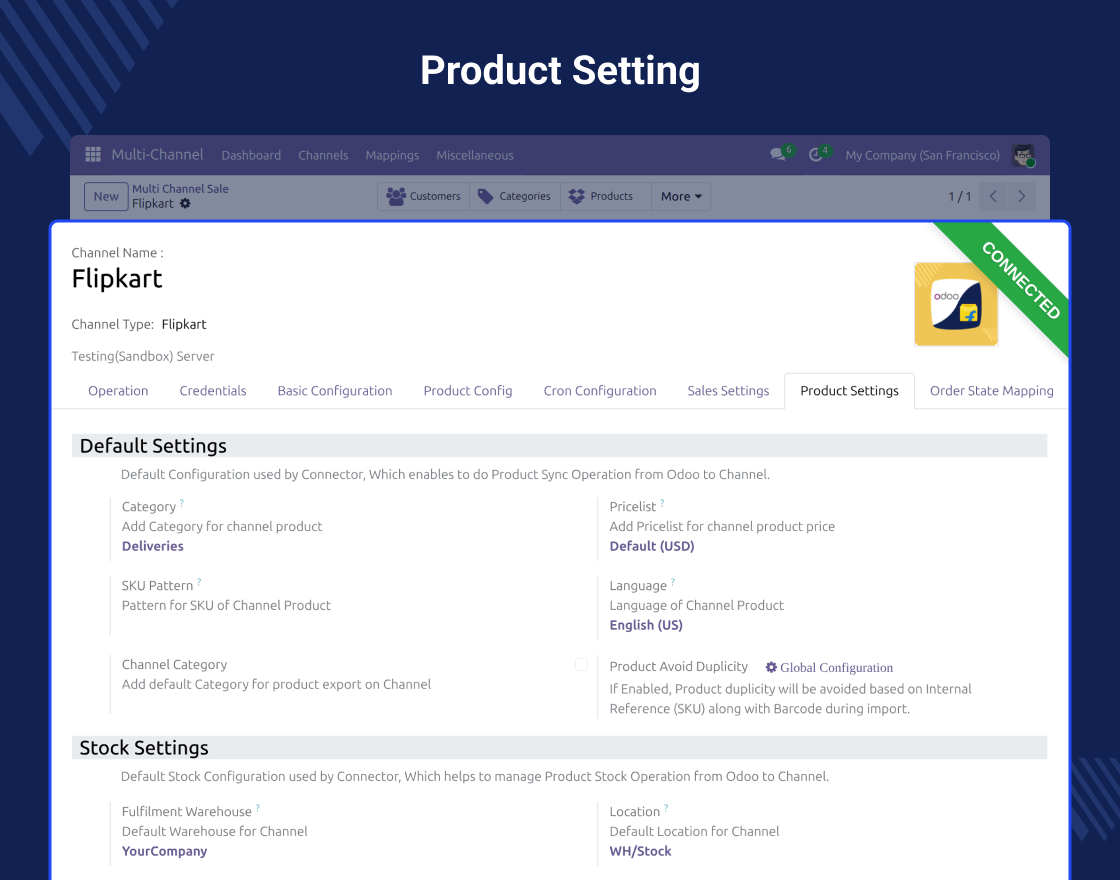Expand the More dropdown
This screenshot has height=880, width=1120.
tap(681, 196)
